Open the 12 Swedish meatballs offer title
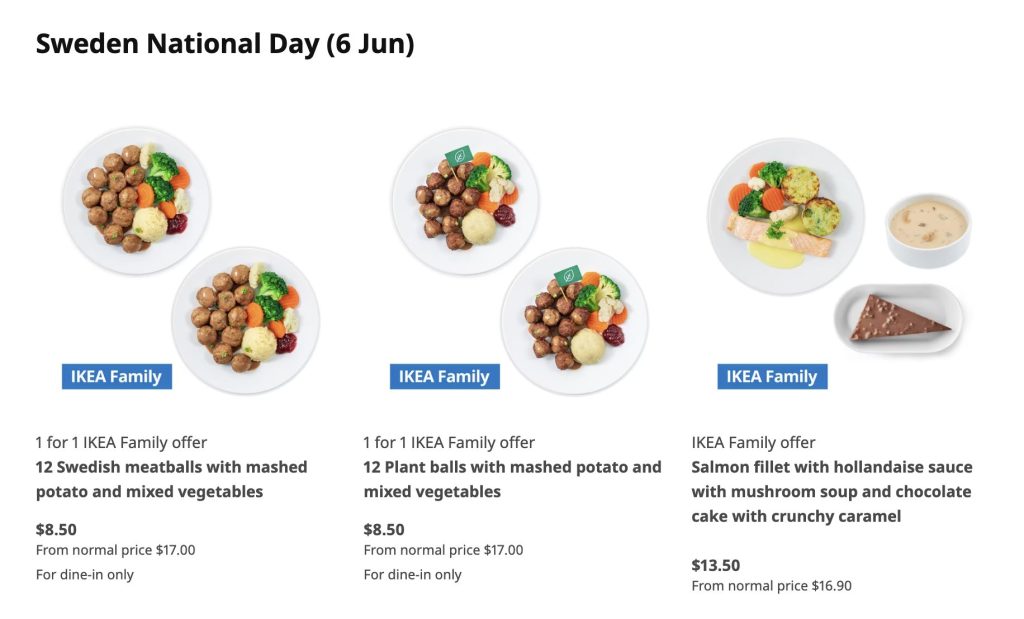The image size is (1024, 619). tap(171, 479)
